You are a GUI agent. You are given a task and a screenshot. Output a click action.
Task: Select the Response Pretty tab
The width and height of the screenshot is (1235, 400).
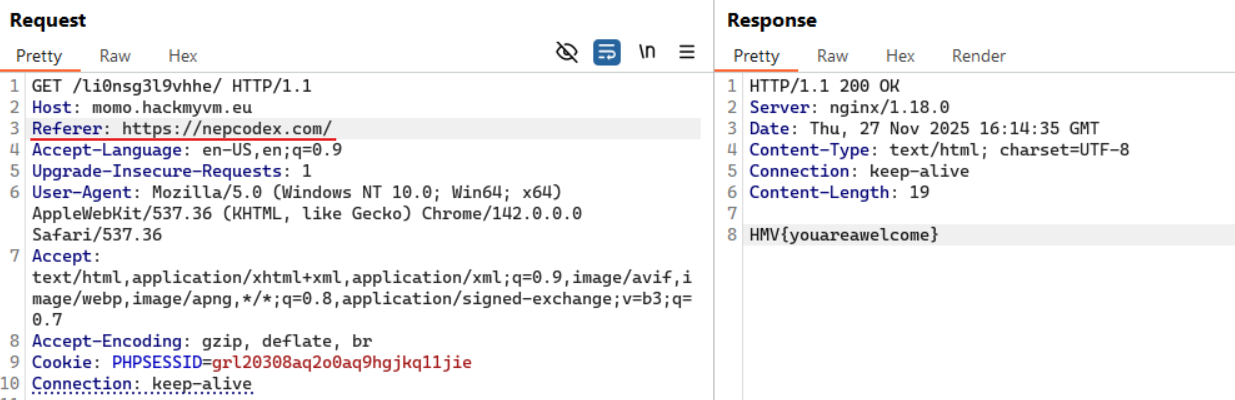click(756, 56)
